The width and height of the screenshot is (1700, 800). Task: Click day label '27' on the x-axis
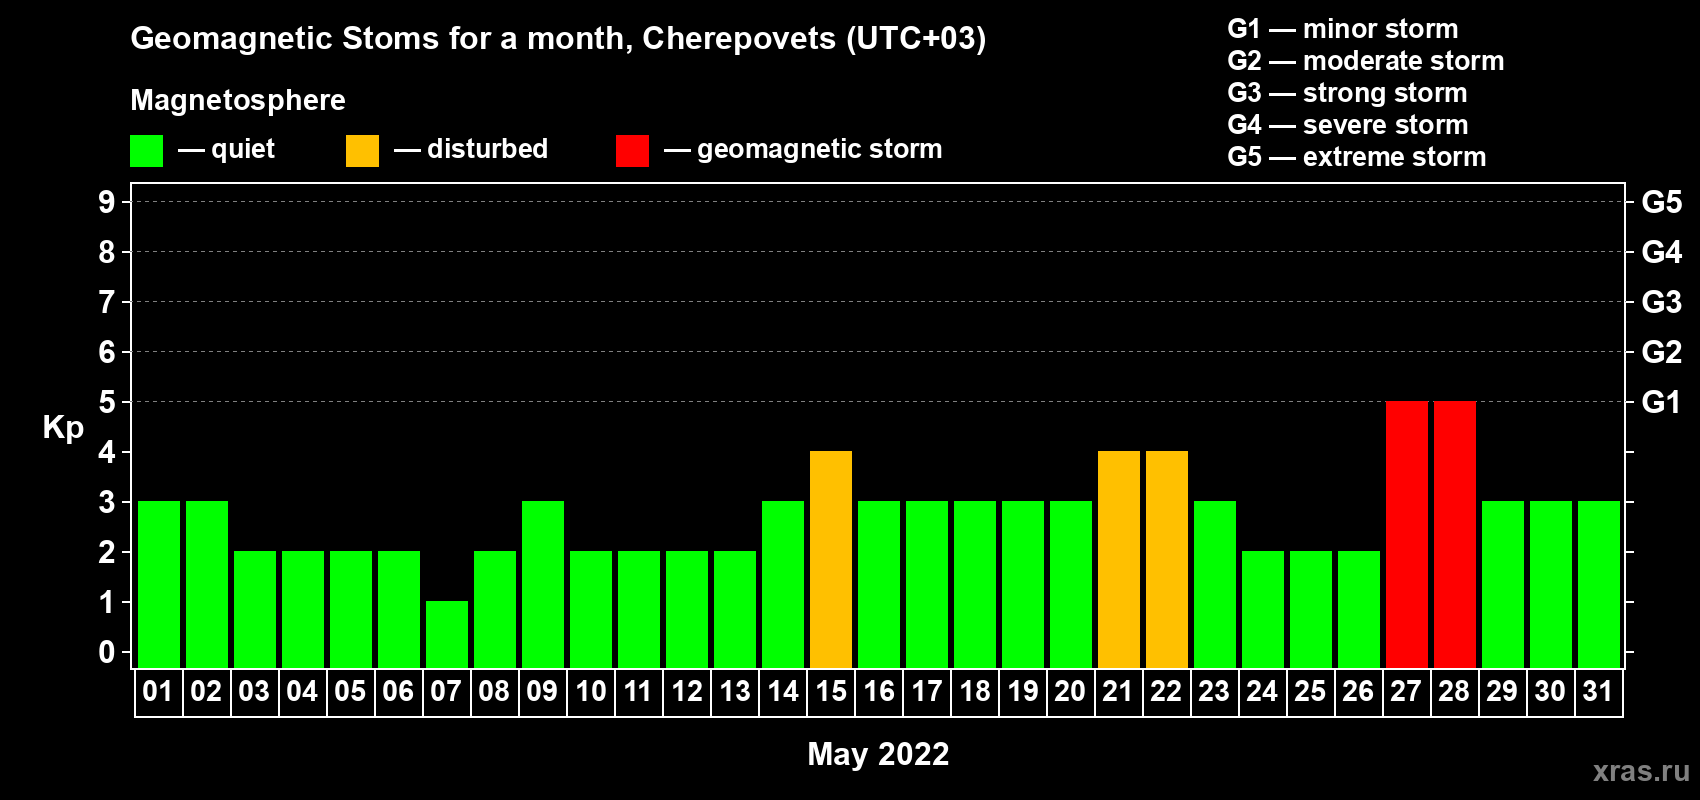(x=1406, y=692)
